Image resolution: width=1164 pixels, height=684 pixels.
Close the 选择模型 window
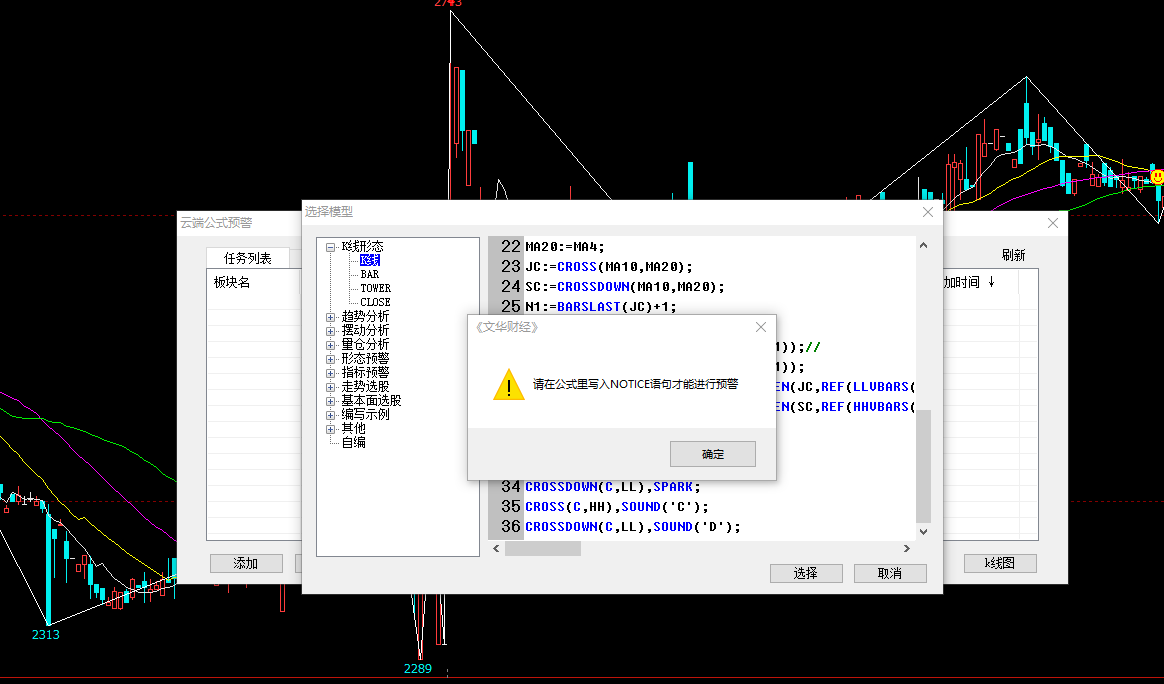pos(927,212)
